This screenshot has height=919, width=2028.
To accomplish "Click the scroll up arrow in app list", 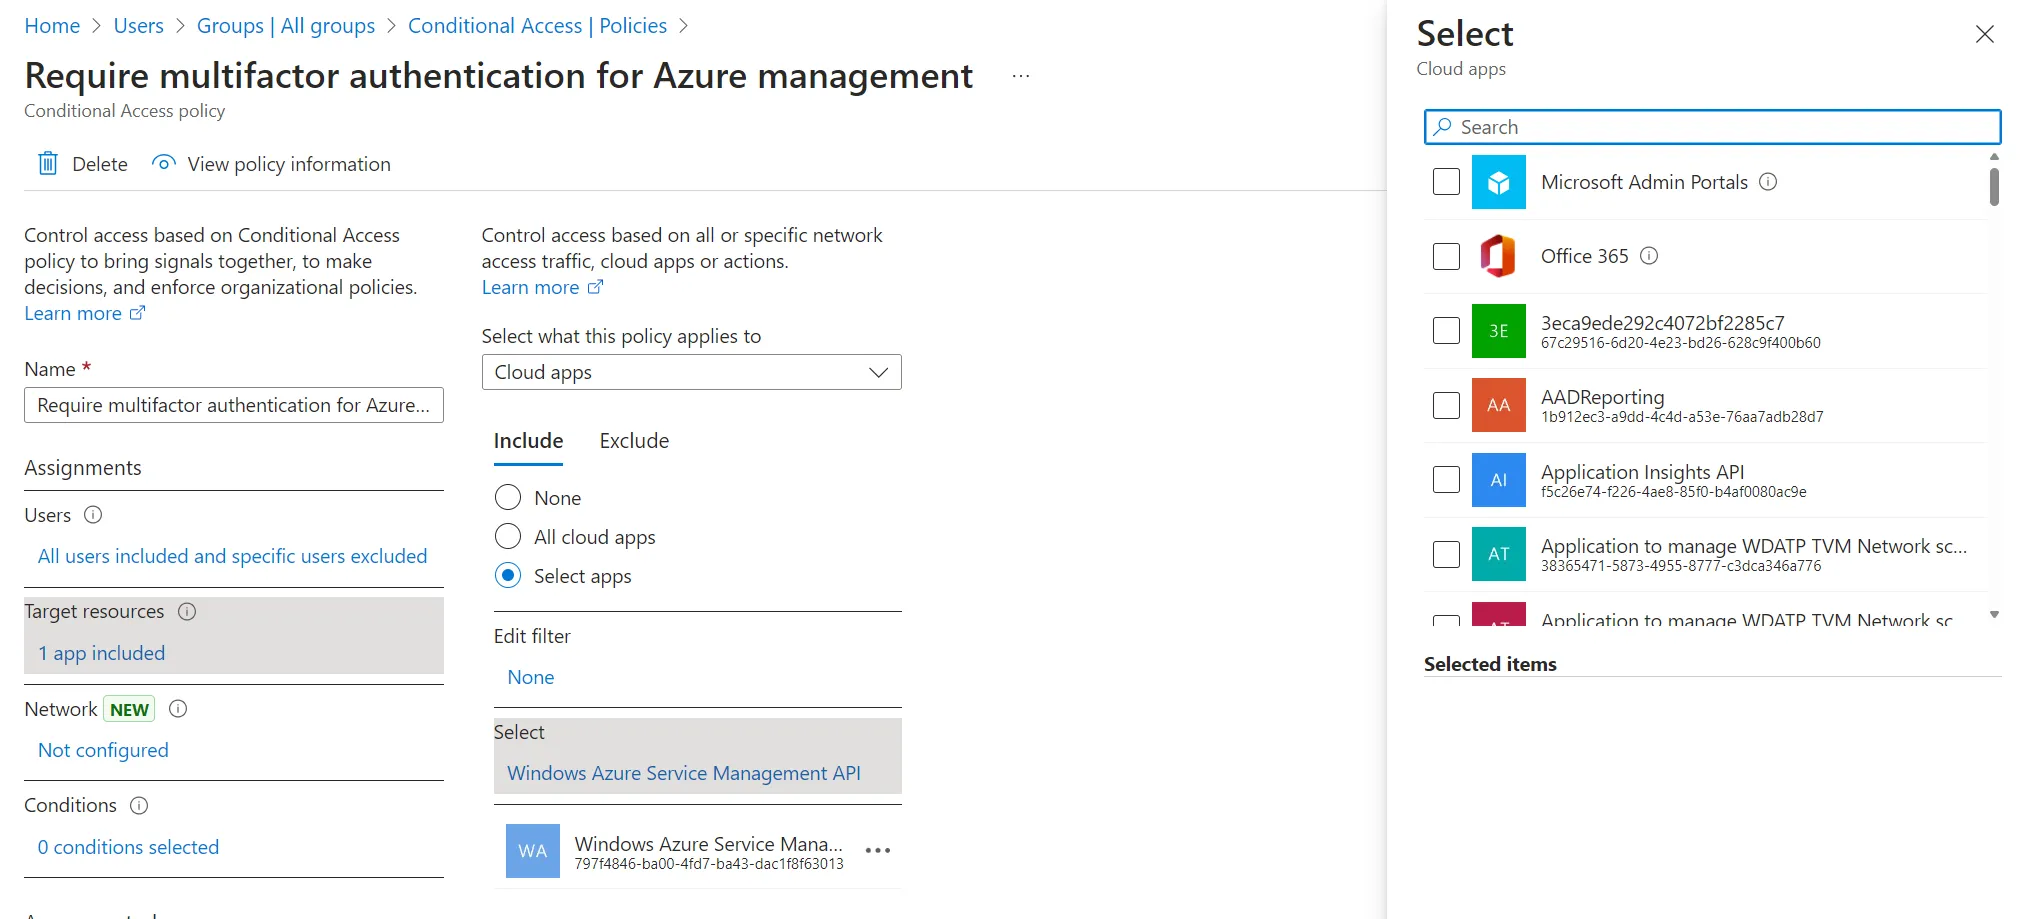I will click(1994, 156).
